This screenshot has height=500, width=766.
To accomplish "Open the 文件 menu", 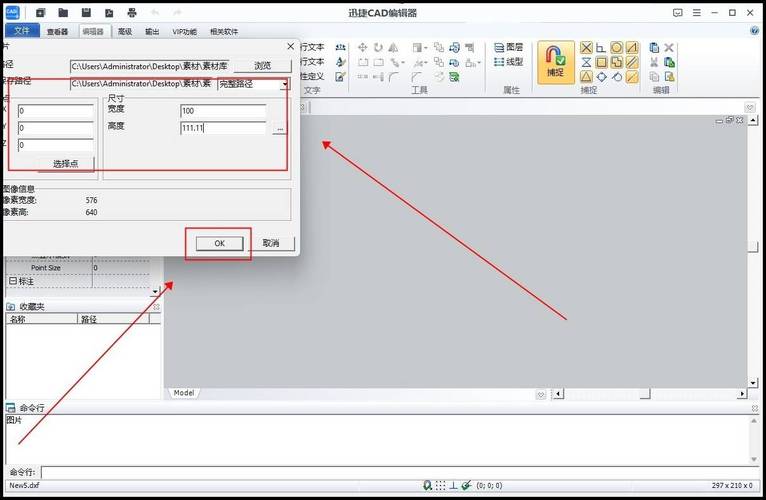I will (x=22, y=31).
